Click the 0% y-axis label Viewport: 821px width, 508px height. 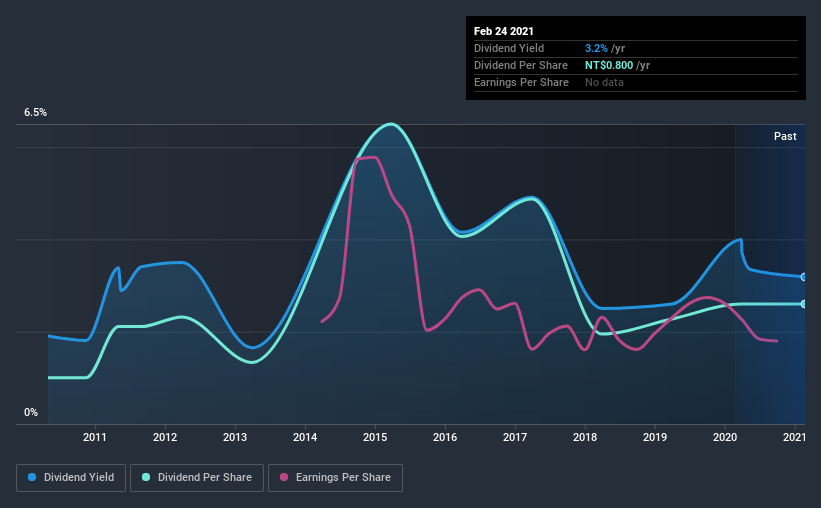[x=31, y=413]
